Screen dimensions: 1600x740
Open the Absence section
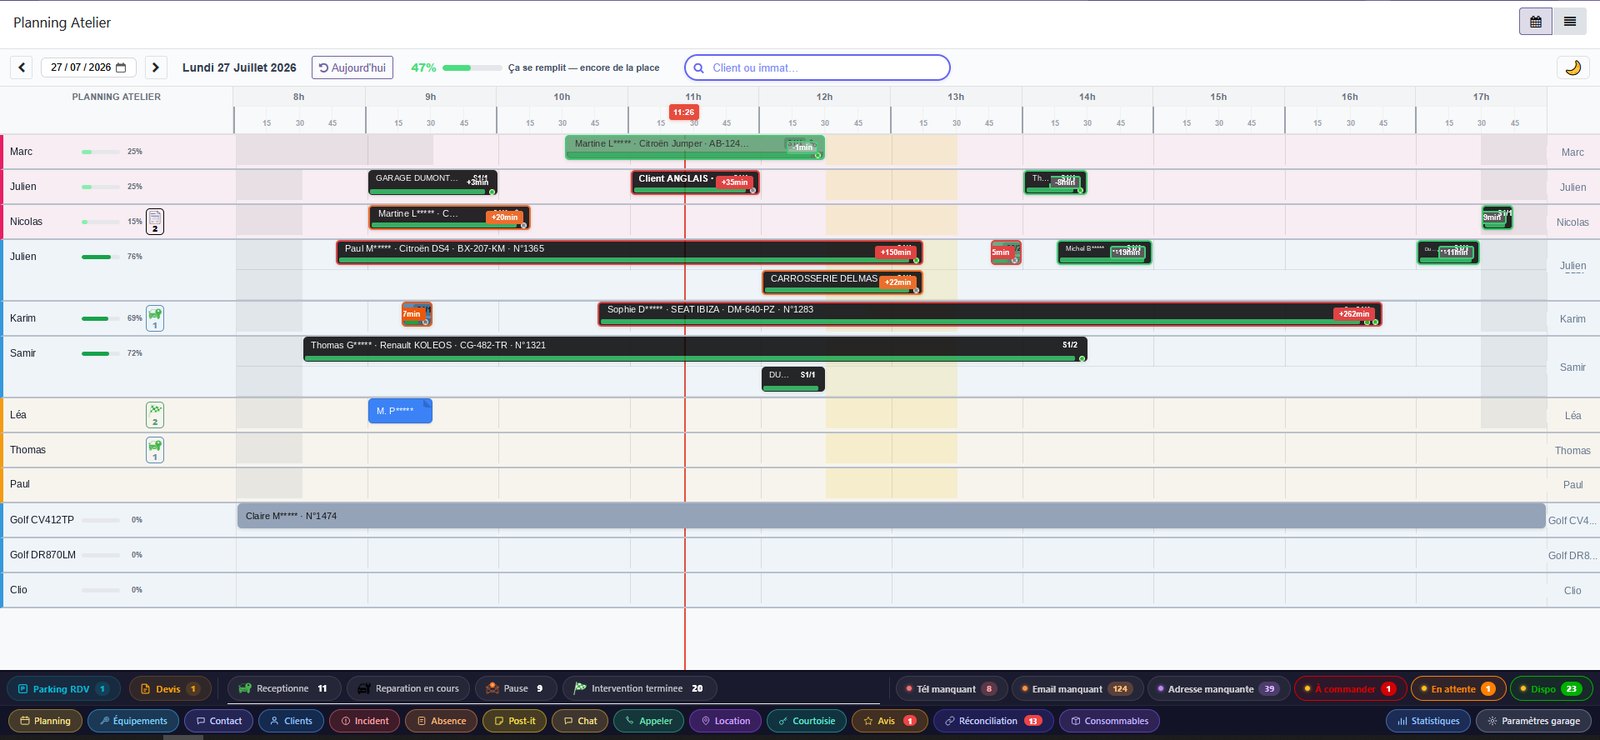441,721
